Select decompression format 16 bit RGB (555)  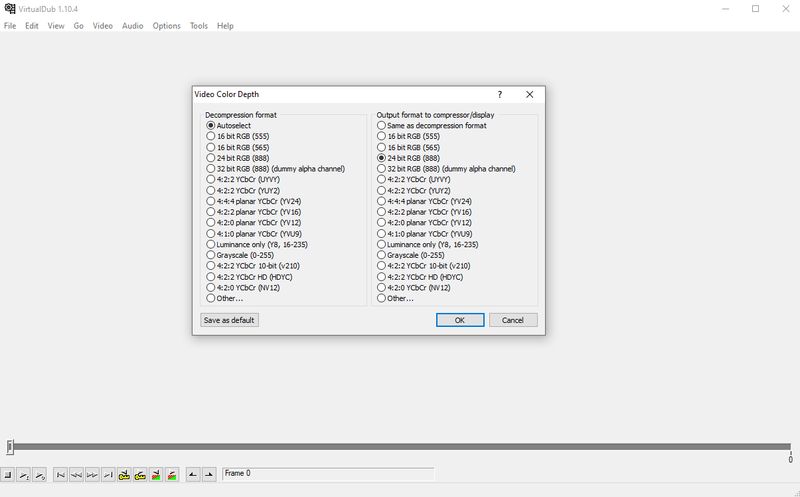(211, 136)
